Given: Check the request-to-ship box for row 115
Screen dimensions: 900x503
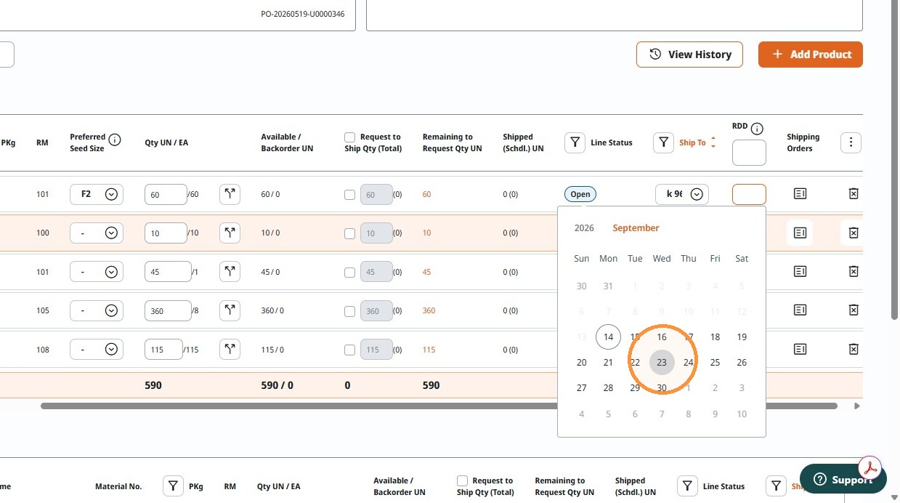Looking at the screenshot, I should pos(350,350).
